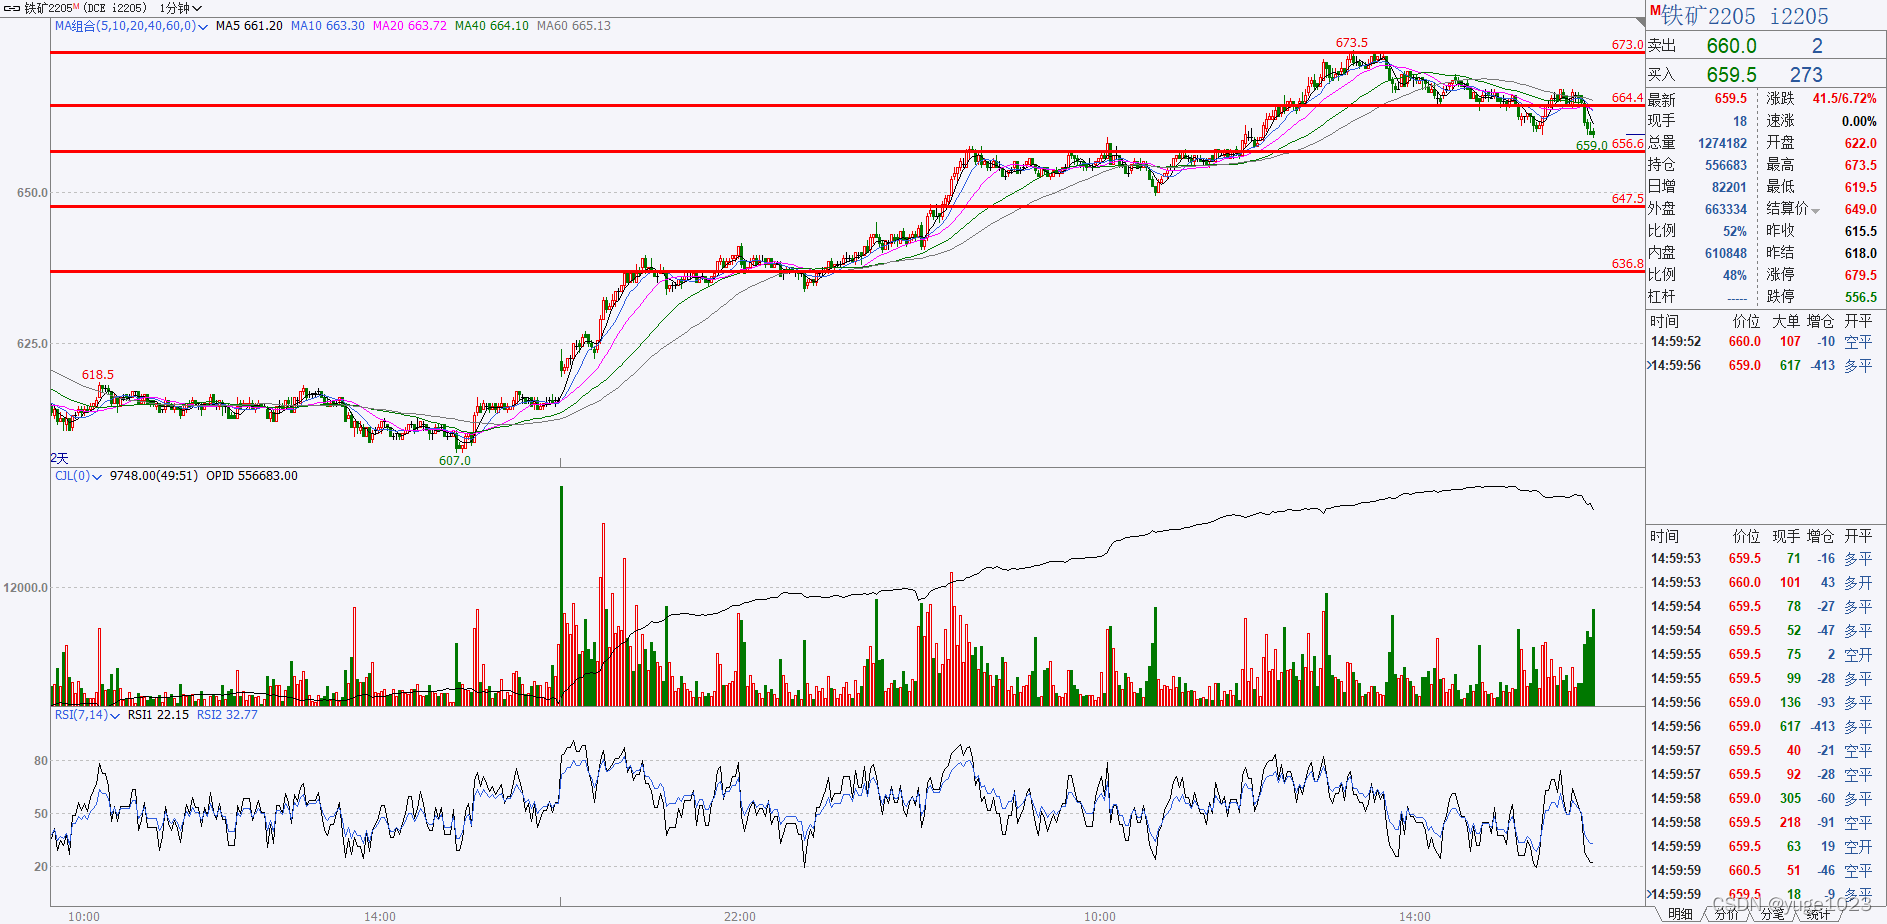Click the RSI2 32.77 readout
The height and width of the screenshot is (924, 1887).
click(x=227, y=715)
